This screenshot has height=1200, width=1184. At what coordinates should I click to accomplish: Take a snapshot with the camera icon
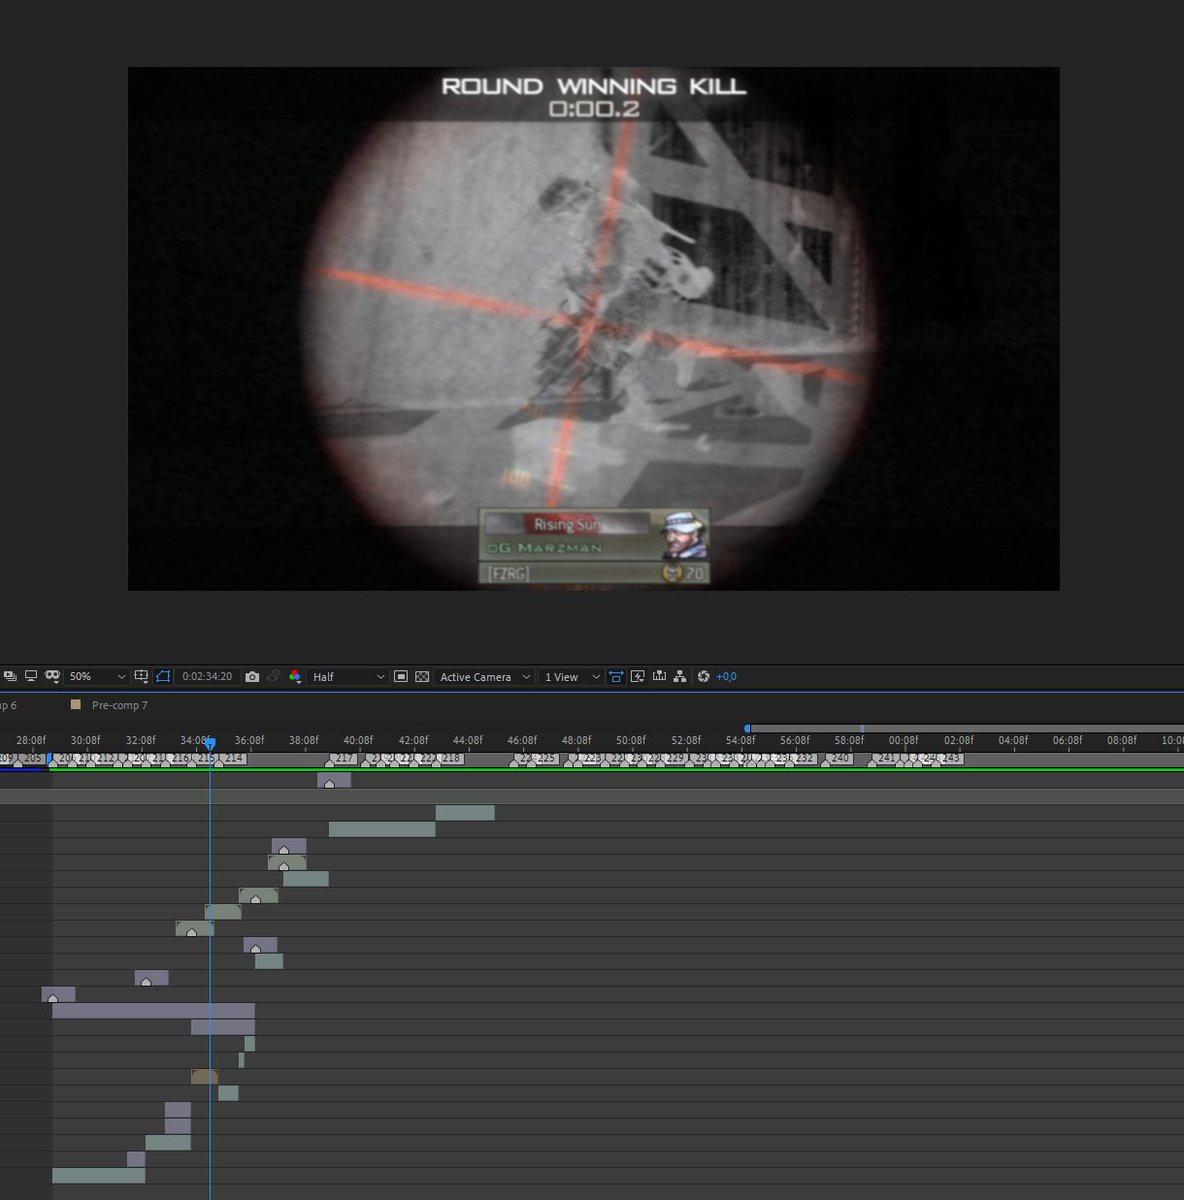pyautogui.click(x=252, y=677)
